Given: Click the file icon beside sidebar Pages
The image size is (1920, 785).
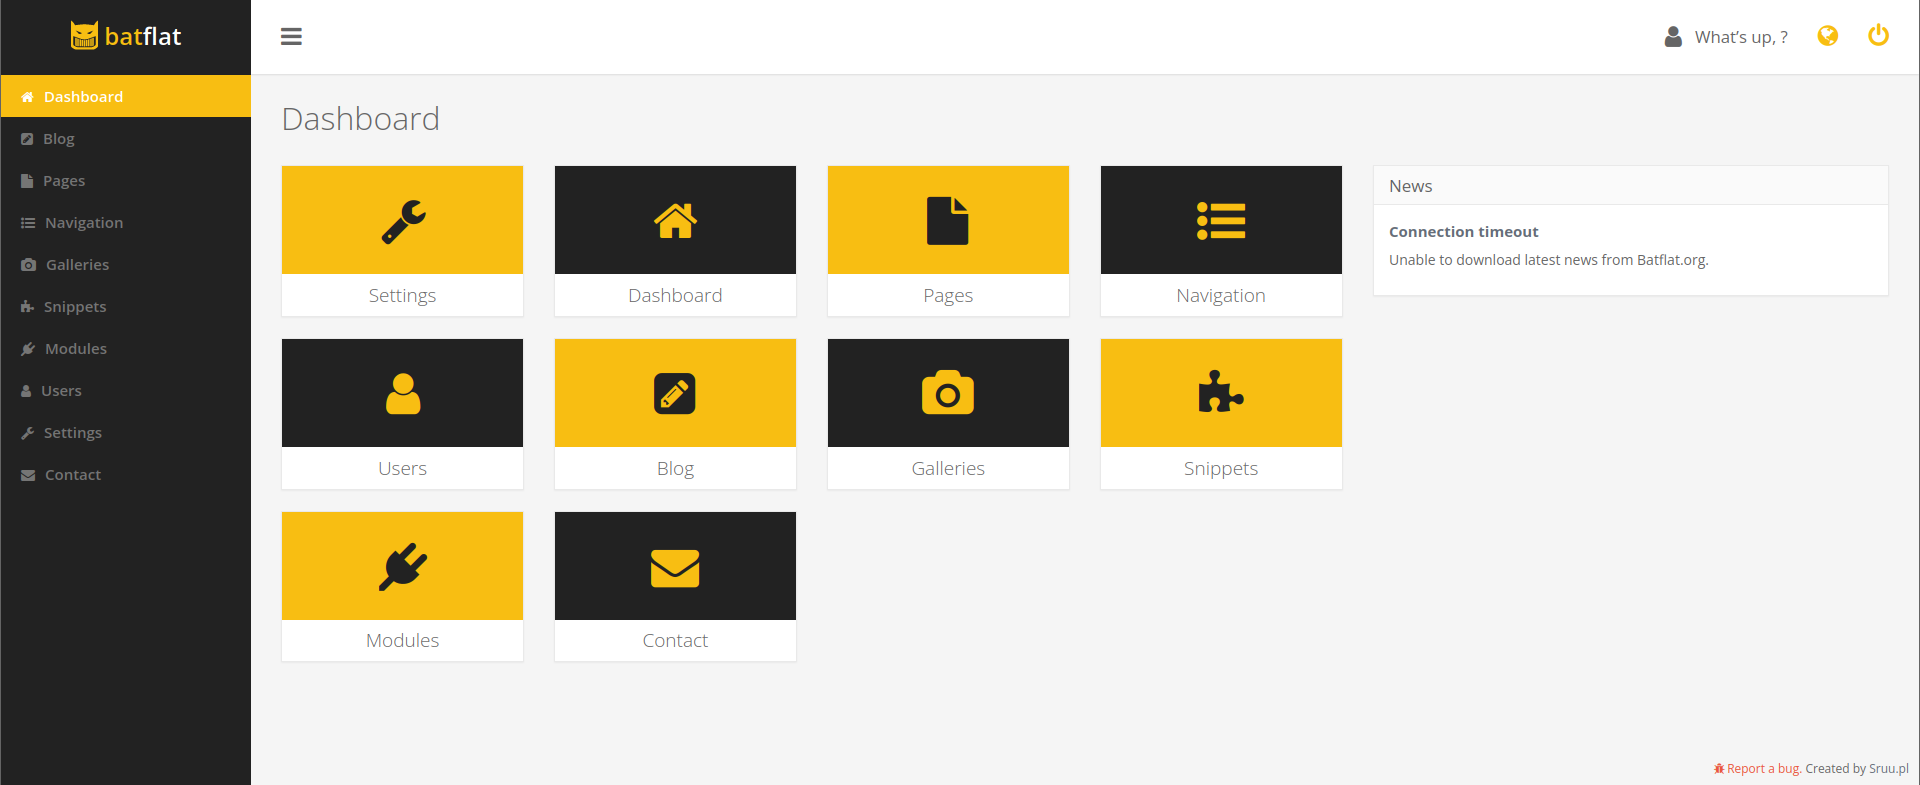Looking at the screenshot, I should [x=27, y=181].
